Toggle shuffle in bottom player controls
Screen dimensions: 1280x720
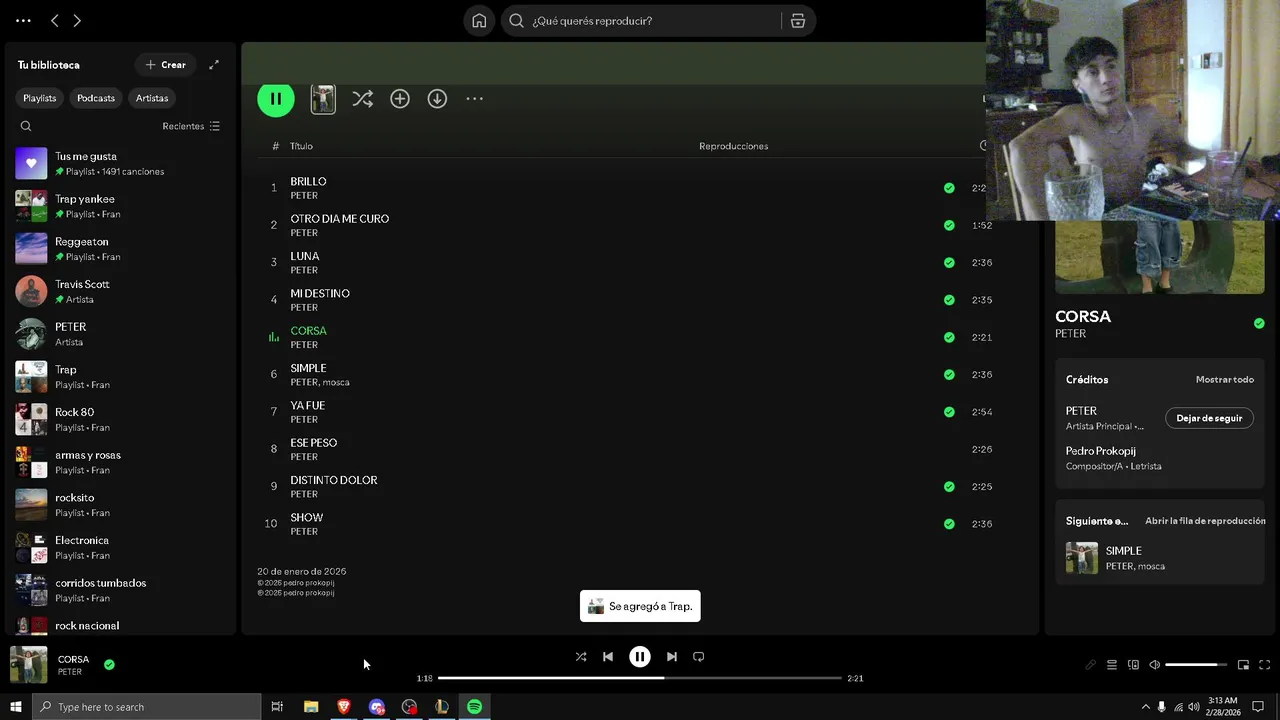(x=581, y=657)
